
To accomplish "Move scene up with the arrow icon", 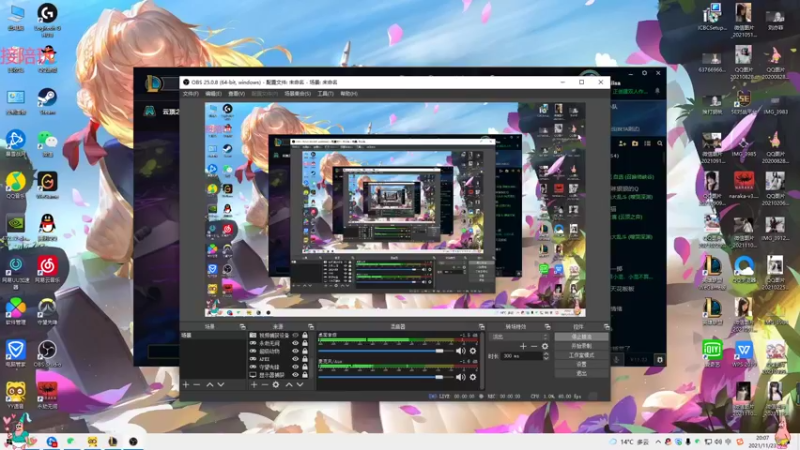I will click(x=210, y=384).
